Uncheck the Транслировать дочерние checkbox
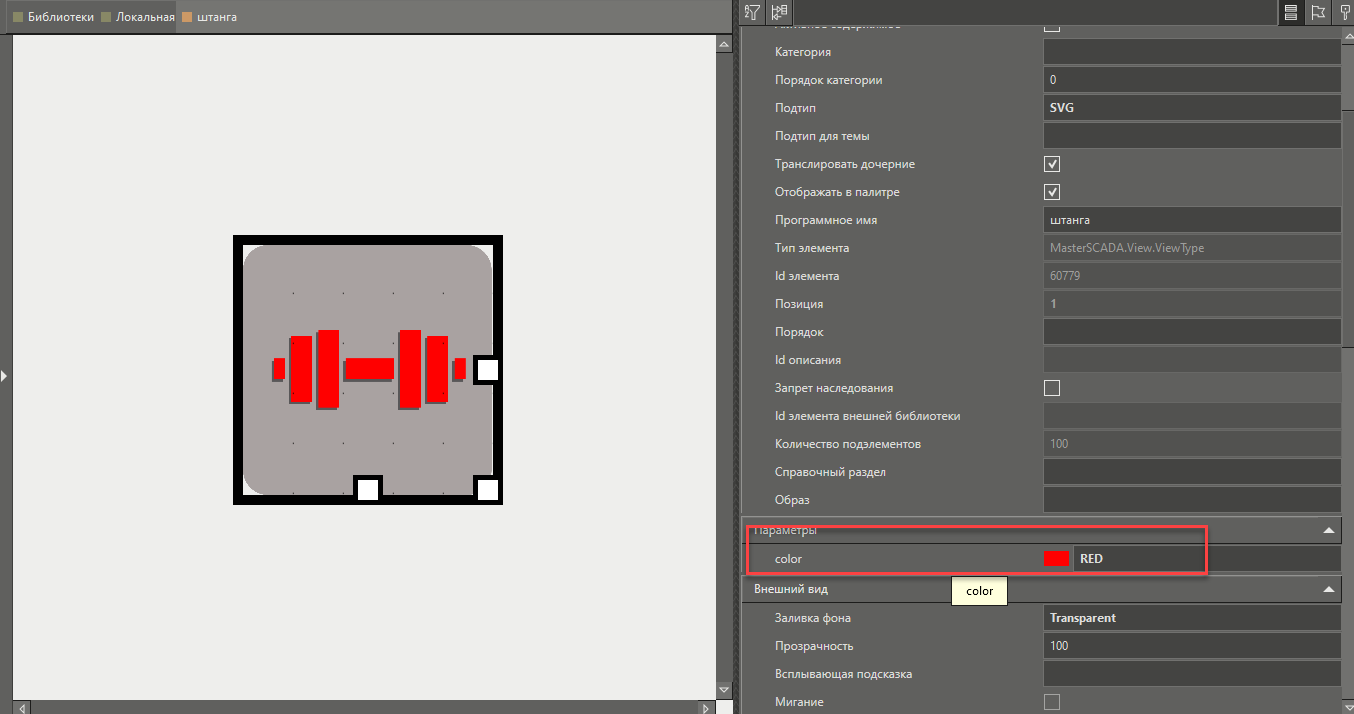1354x714 pixels. pyautogui.click(x=1051, y=163)
